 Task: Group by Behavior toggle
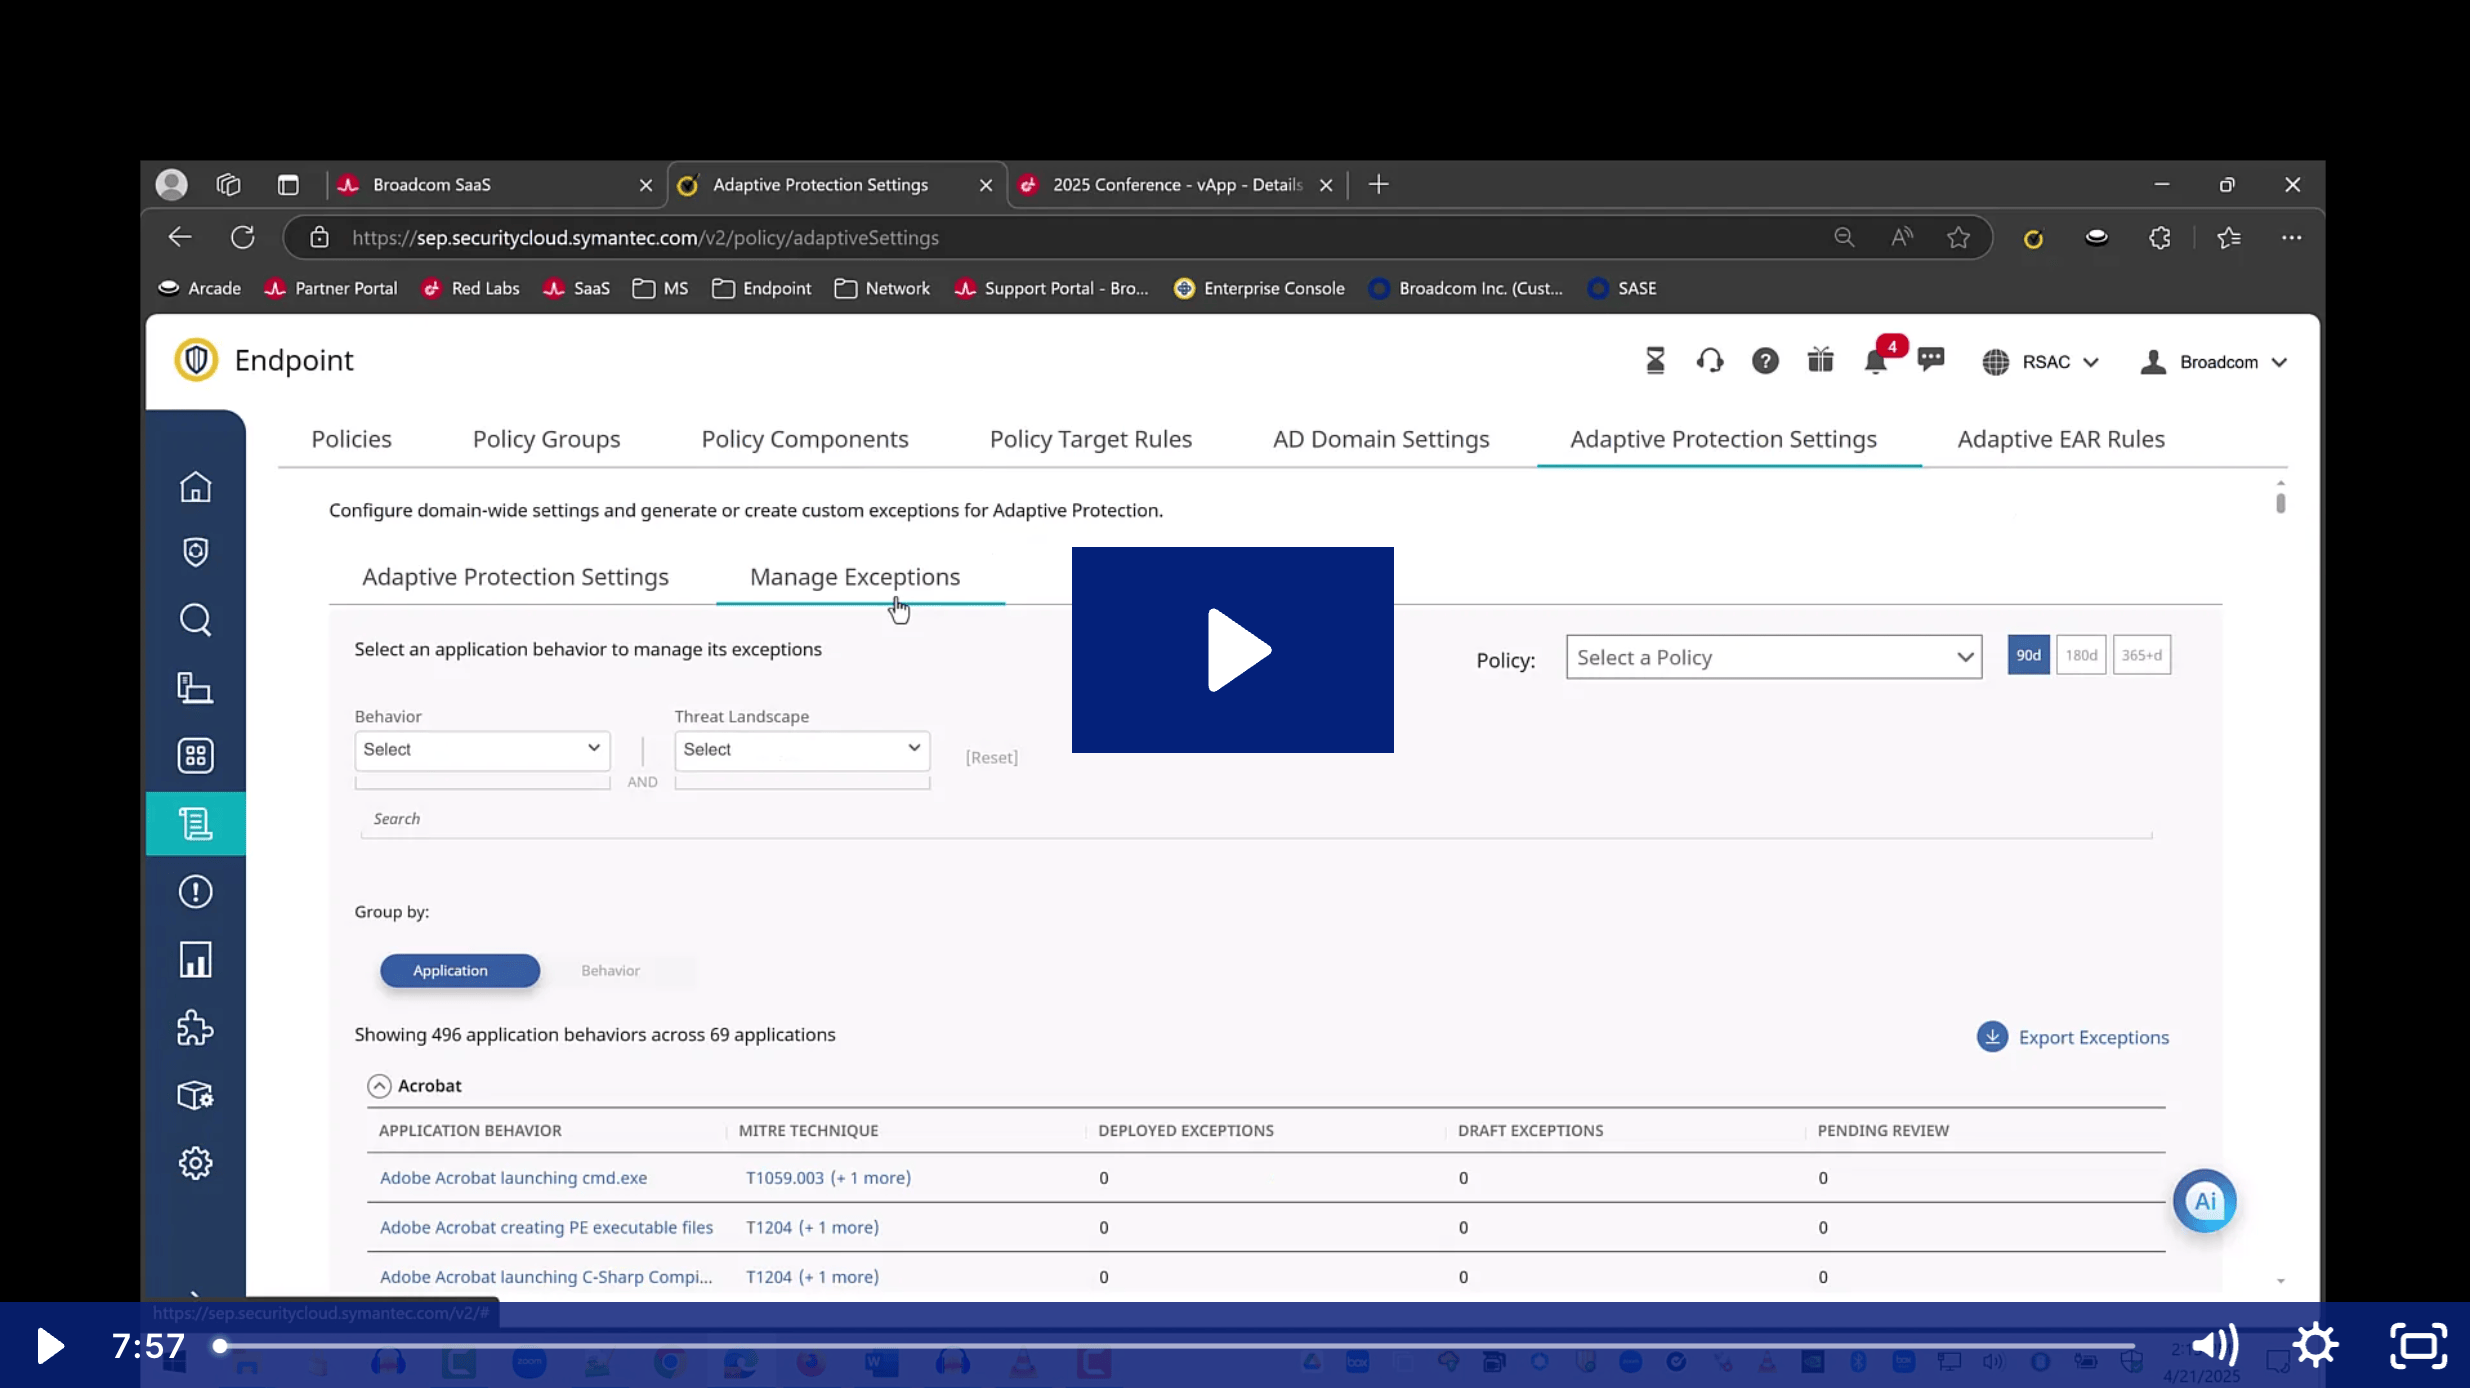click(x=610, y=971)
